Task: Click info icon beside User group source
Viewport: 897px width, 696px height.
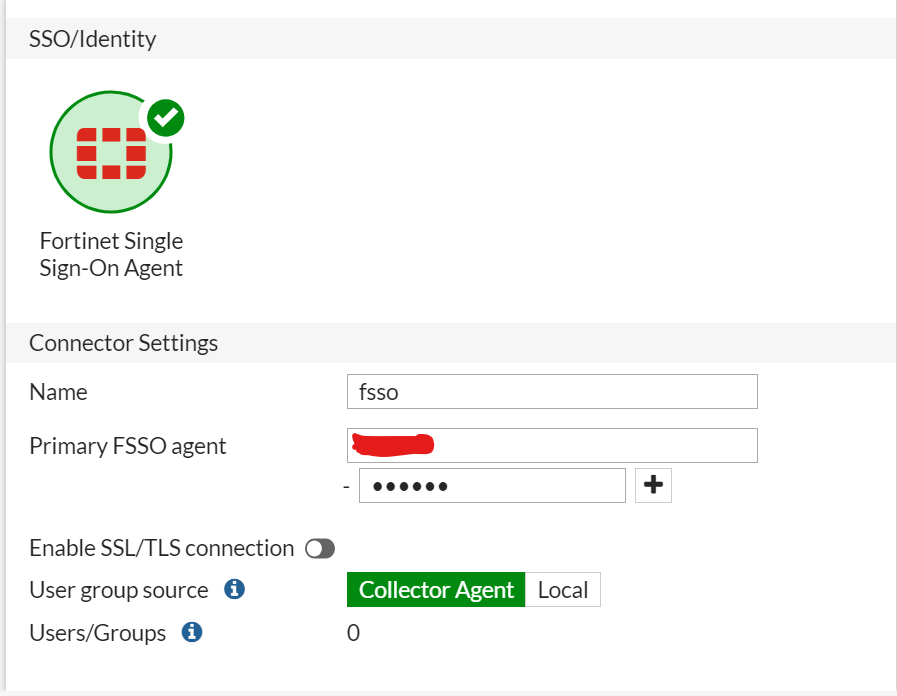Action: click(x=234, y=590)
